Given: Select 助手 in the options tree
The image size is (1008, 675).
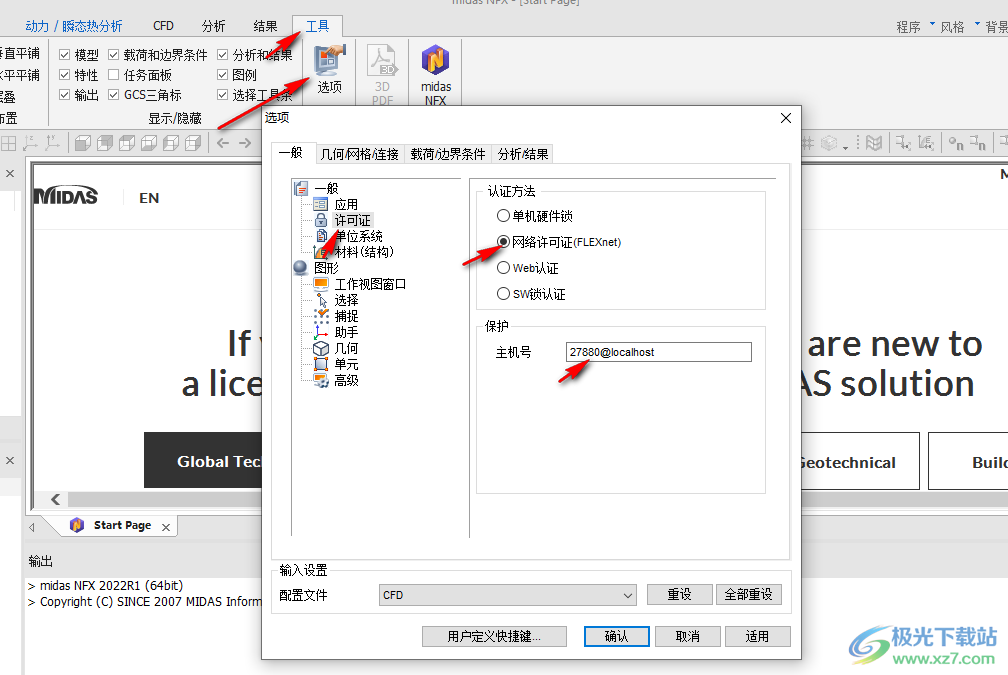Looking at the screenshot, I should [x=346, y=332].
